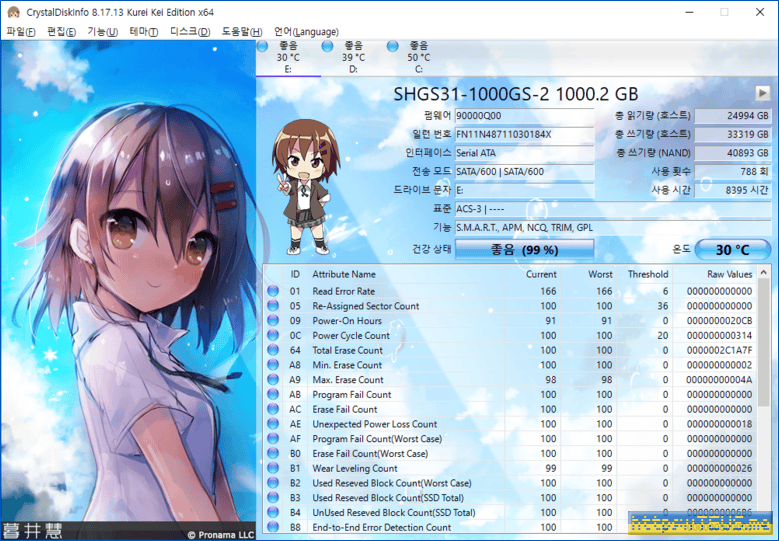Viewport: 779px width, 541px height.
Task: Open the 기능(U) menu
Action: pyautogui.click(x=102, y=32)
